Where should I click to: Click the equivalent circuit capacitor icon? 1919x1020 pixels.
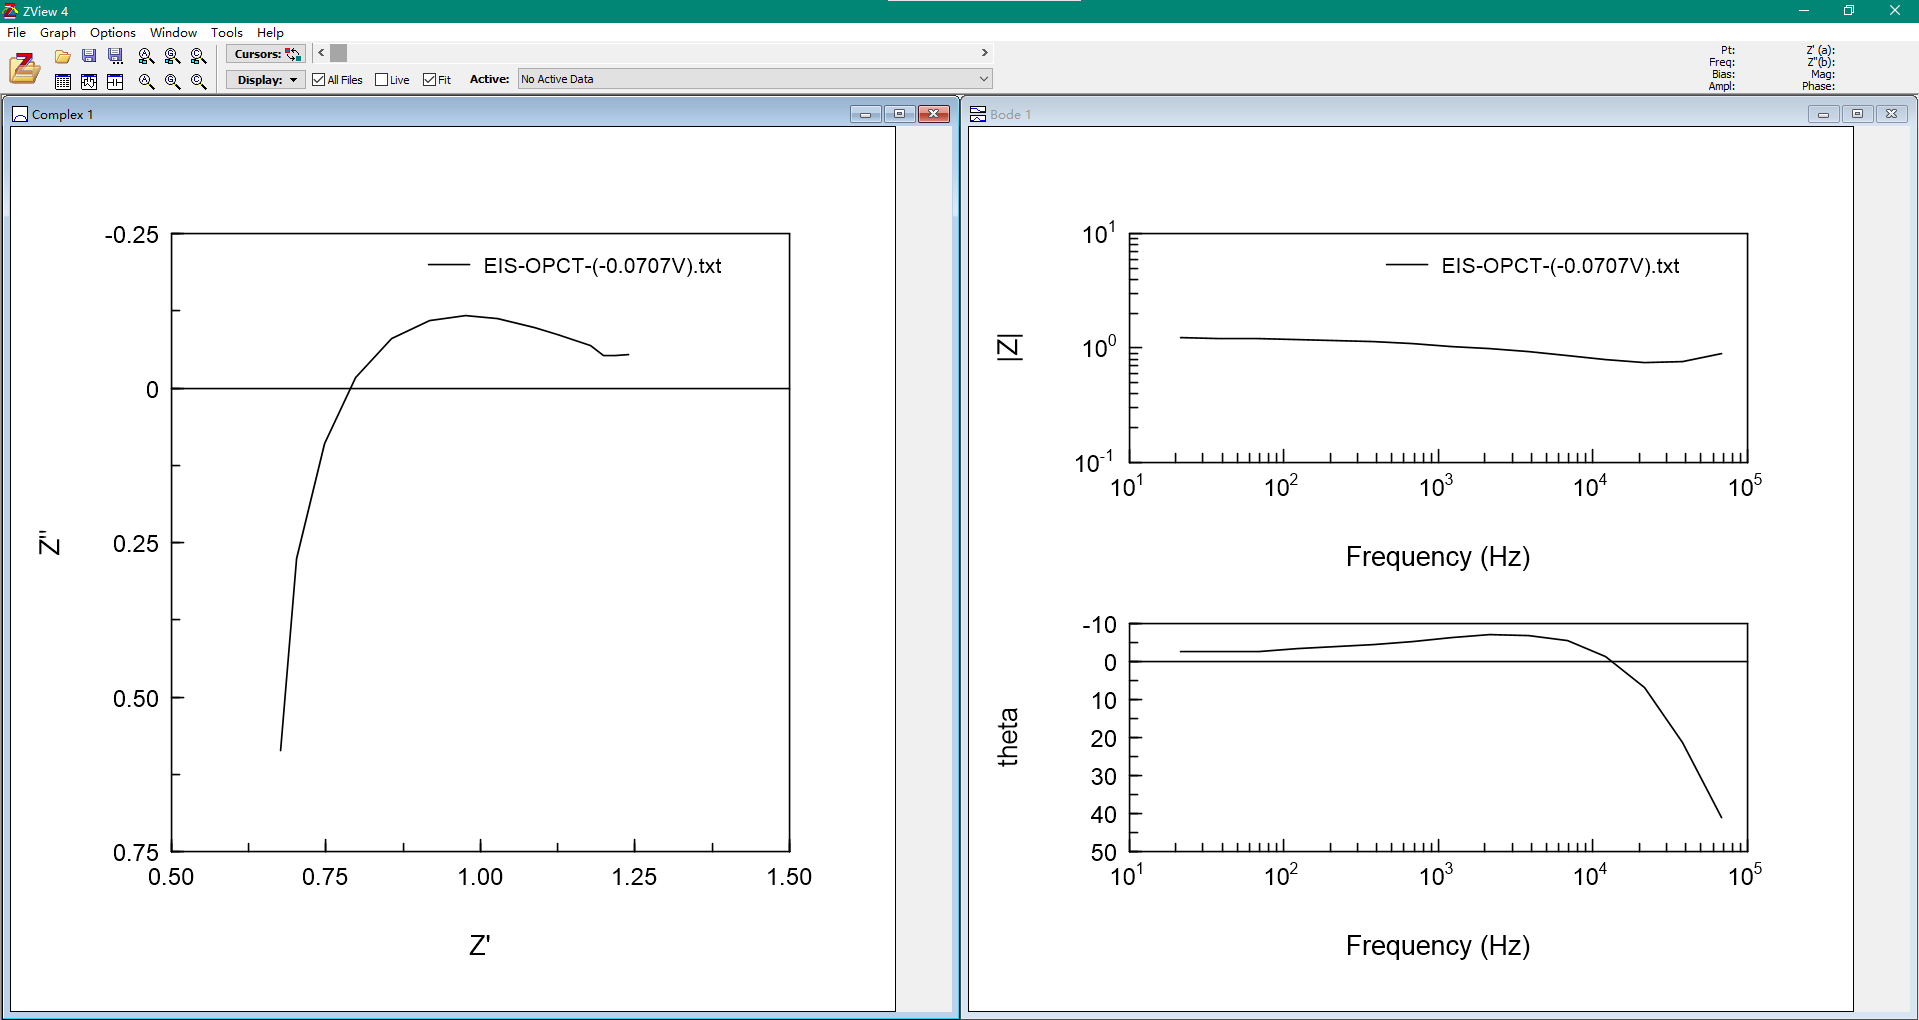pos(115,82)
